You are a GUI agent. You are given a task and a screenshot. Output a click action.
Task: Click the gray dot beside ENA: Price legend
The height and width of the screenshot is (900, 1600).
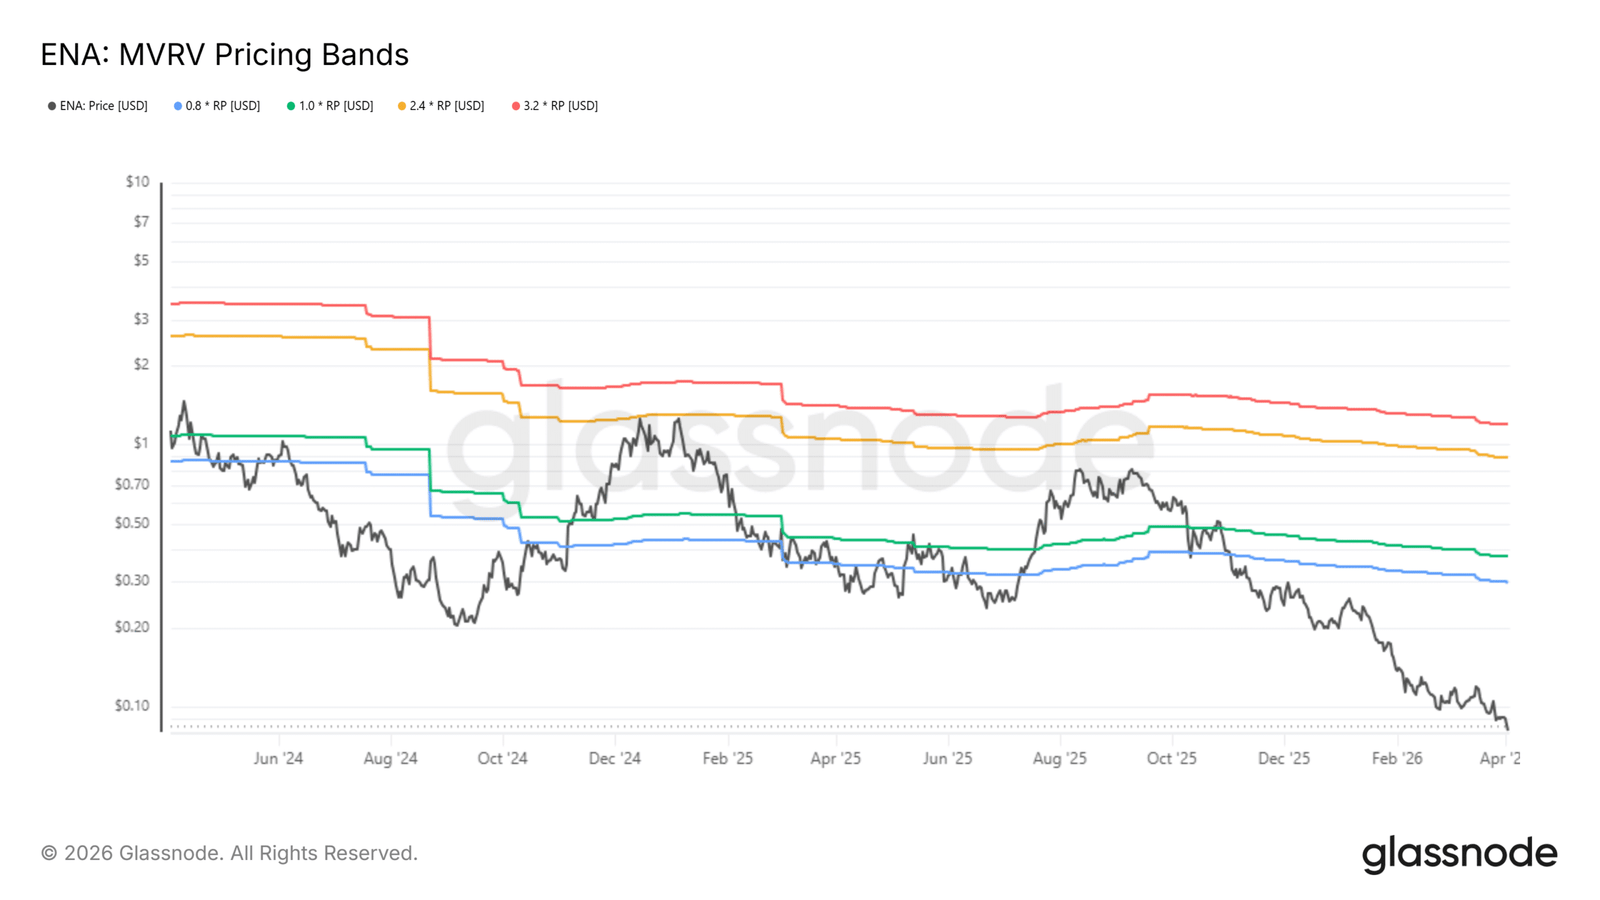tap(52, 106)
